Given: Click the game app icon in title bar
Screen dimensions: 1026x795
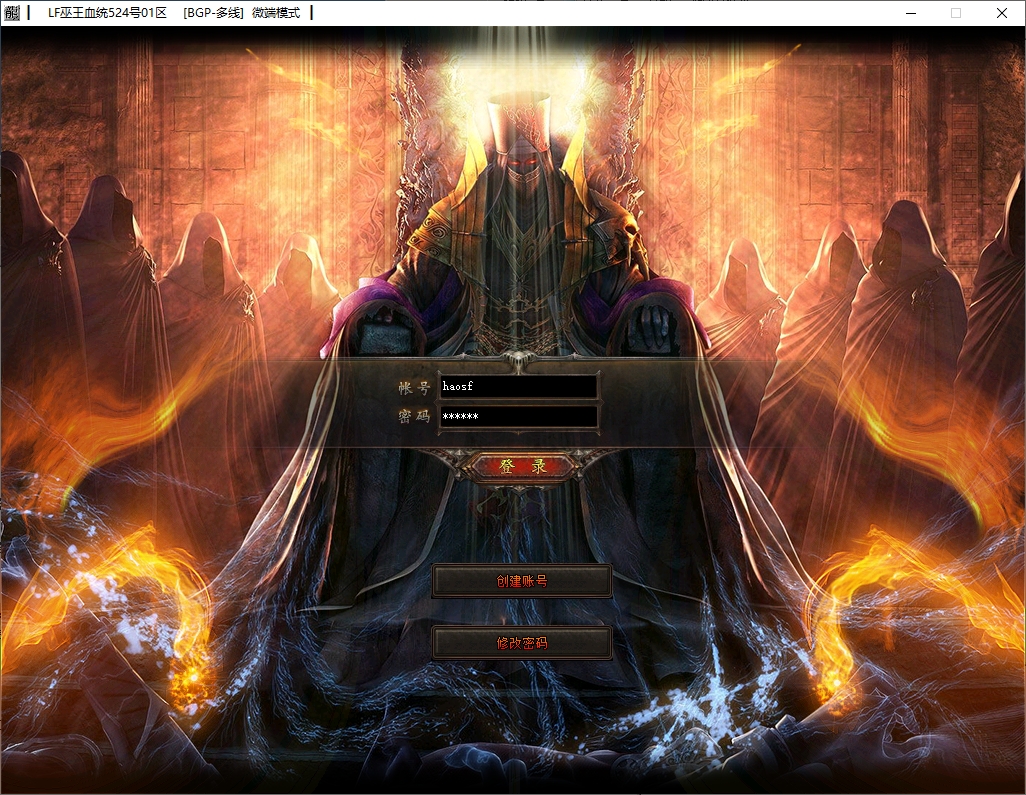Looking at the screenshot, I should [x=11, y=13].
